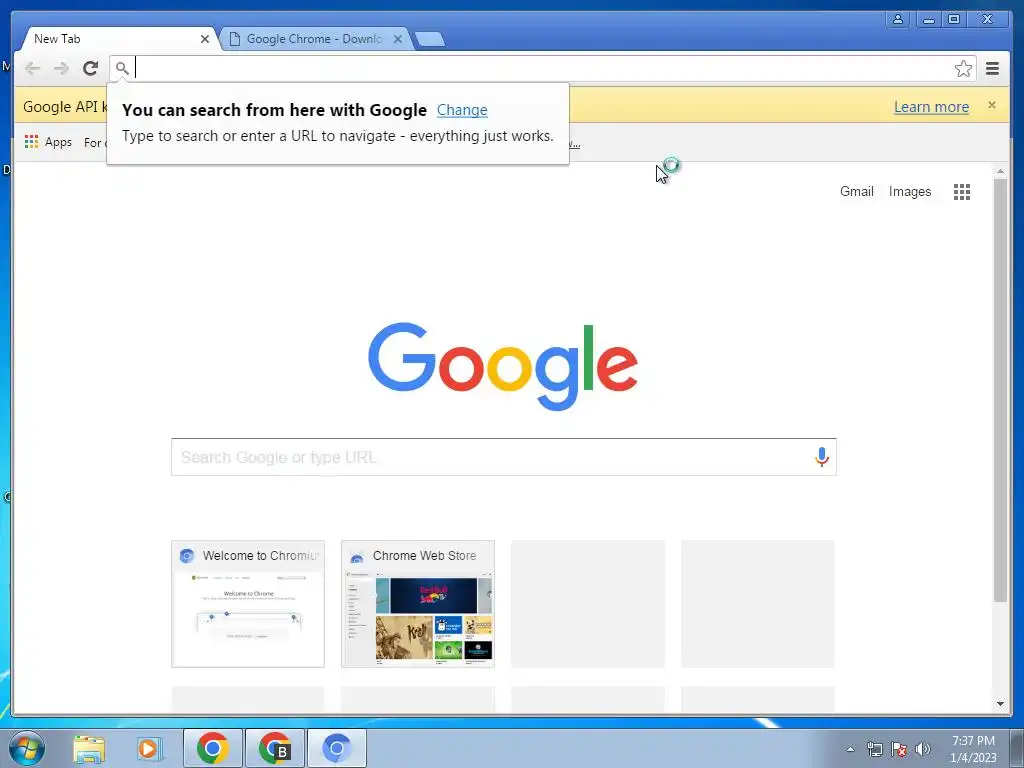
Task: Open a new tab with the tab button
Action: 430,39
